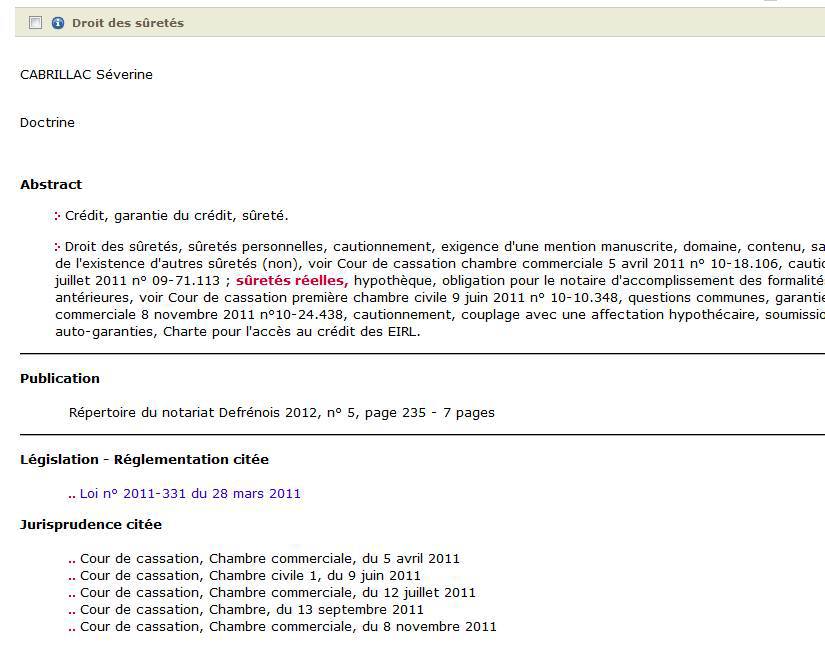
Task: Click the bullet marker before Loi n° 2011-331
Action: 72,494
